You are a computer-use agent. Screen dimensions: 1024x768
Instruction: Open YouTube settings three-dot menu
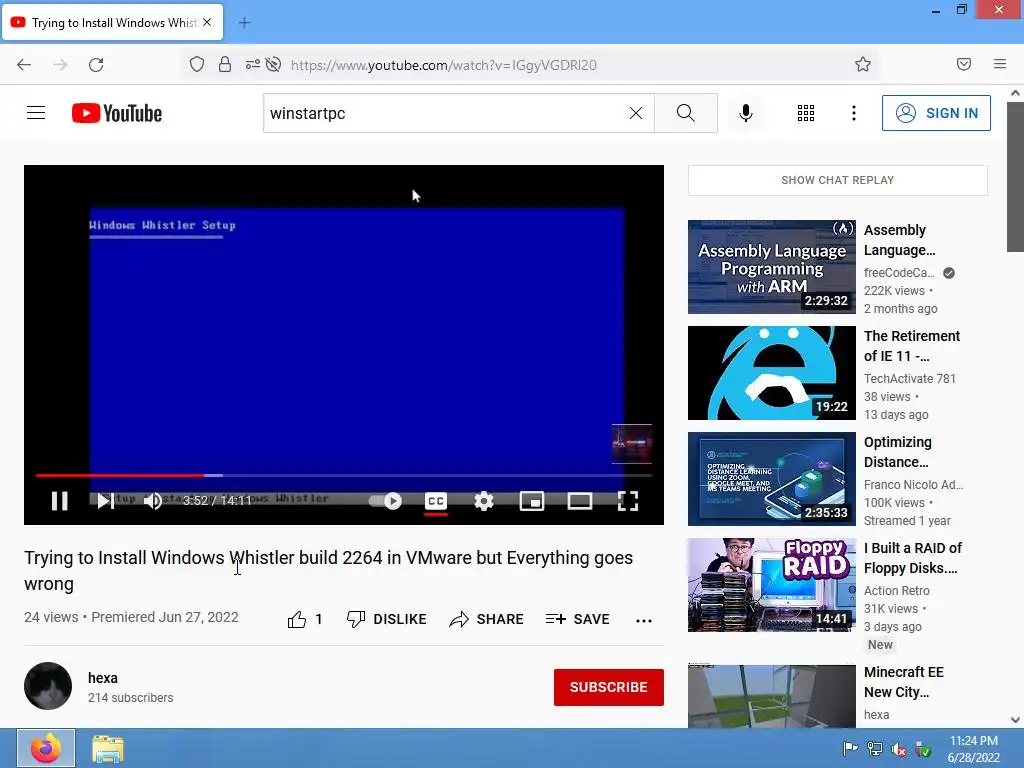coord(854,113)
